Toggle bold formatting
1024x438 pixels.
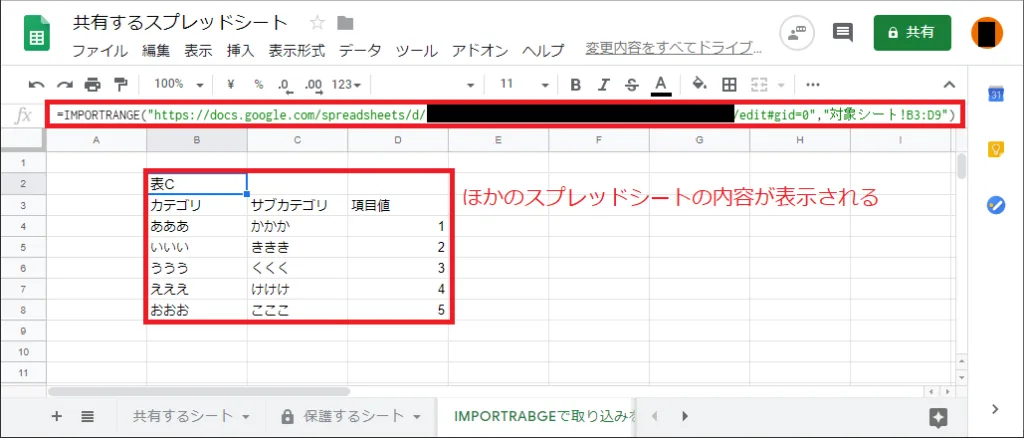tap(575, 84)
